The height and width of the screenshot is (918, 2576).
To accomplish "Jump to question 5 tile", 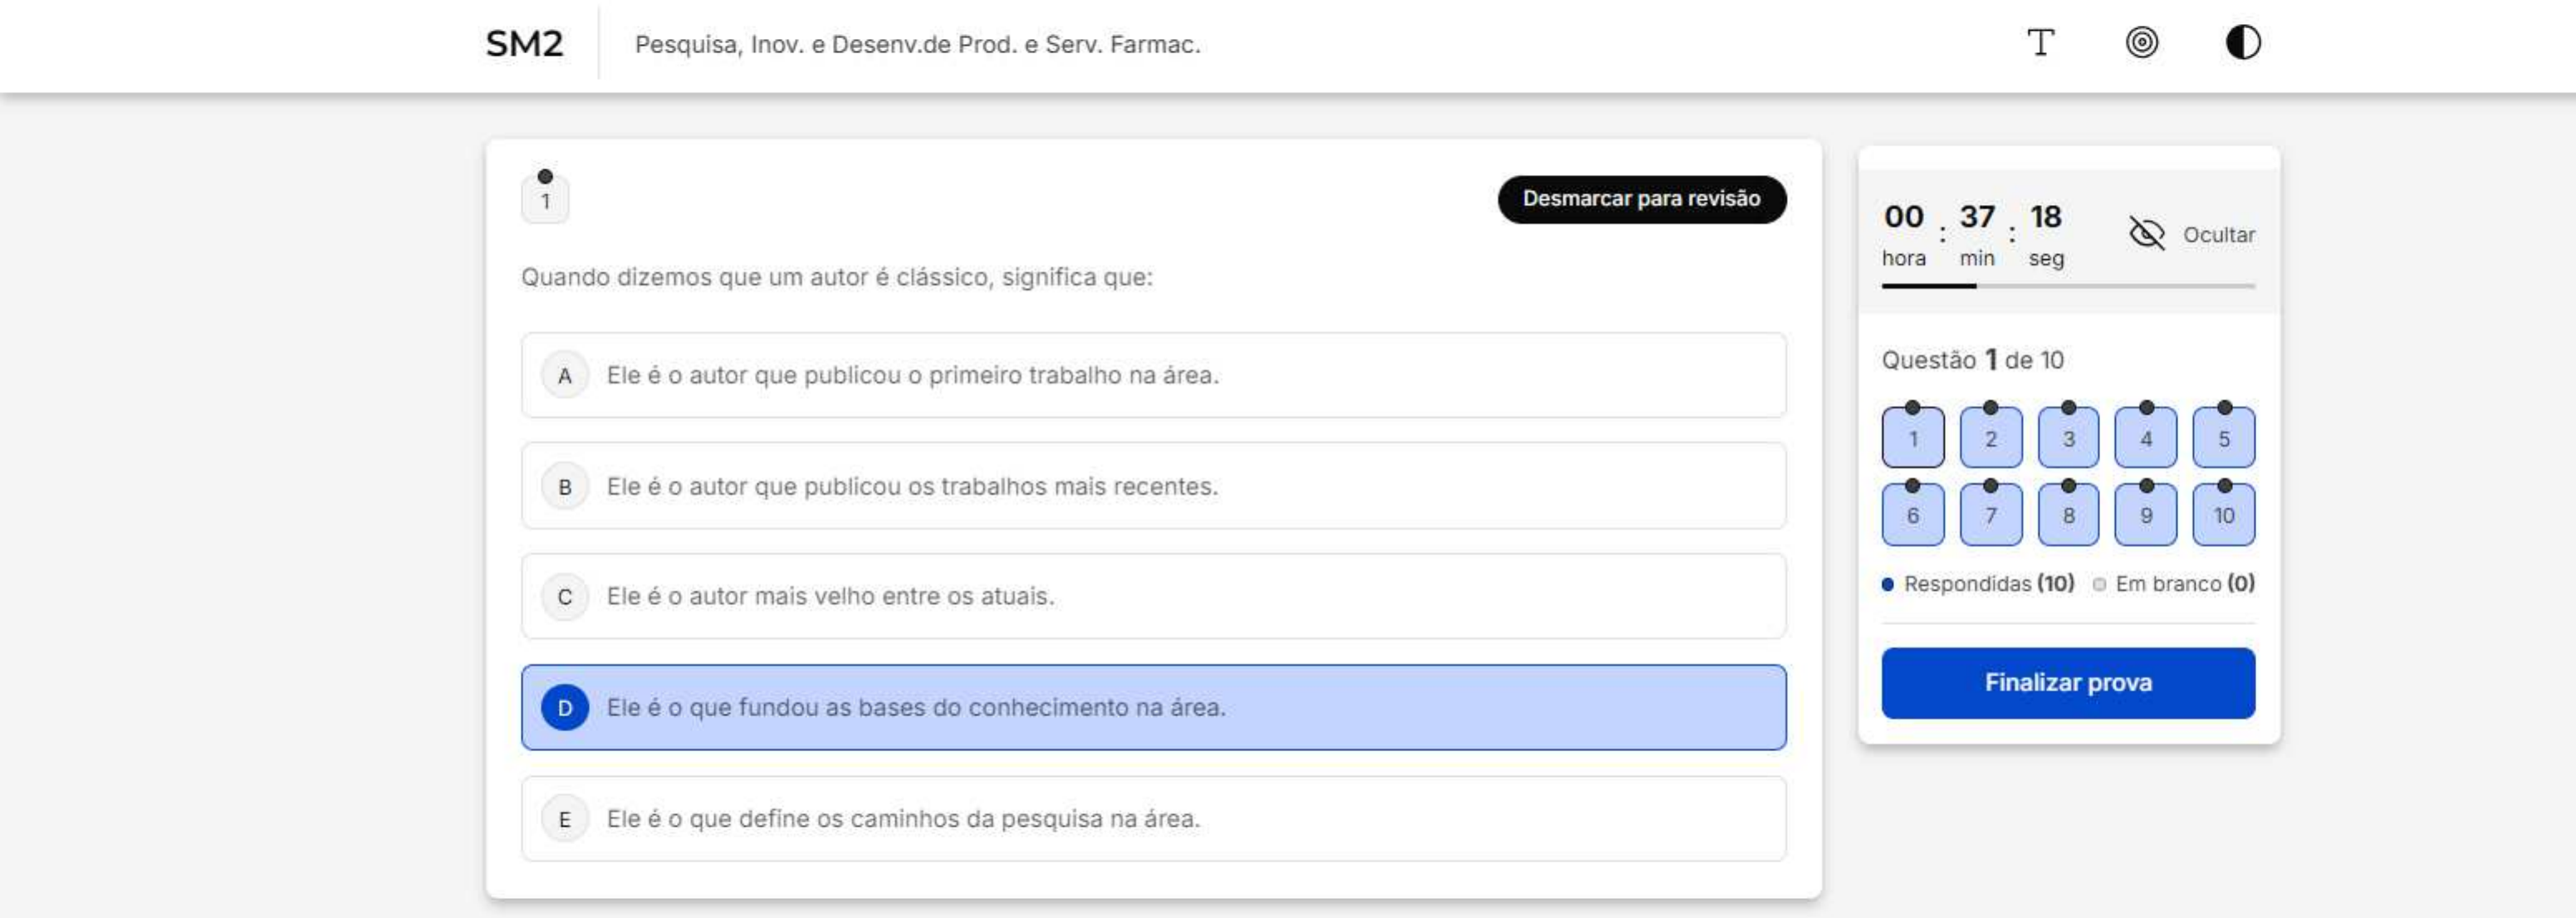I will coord(2223,439).
